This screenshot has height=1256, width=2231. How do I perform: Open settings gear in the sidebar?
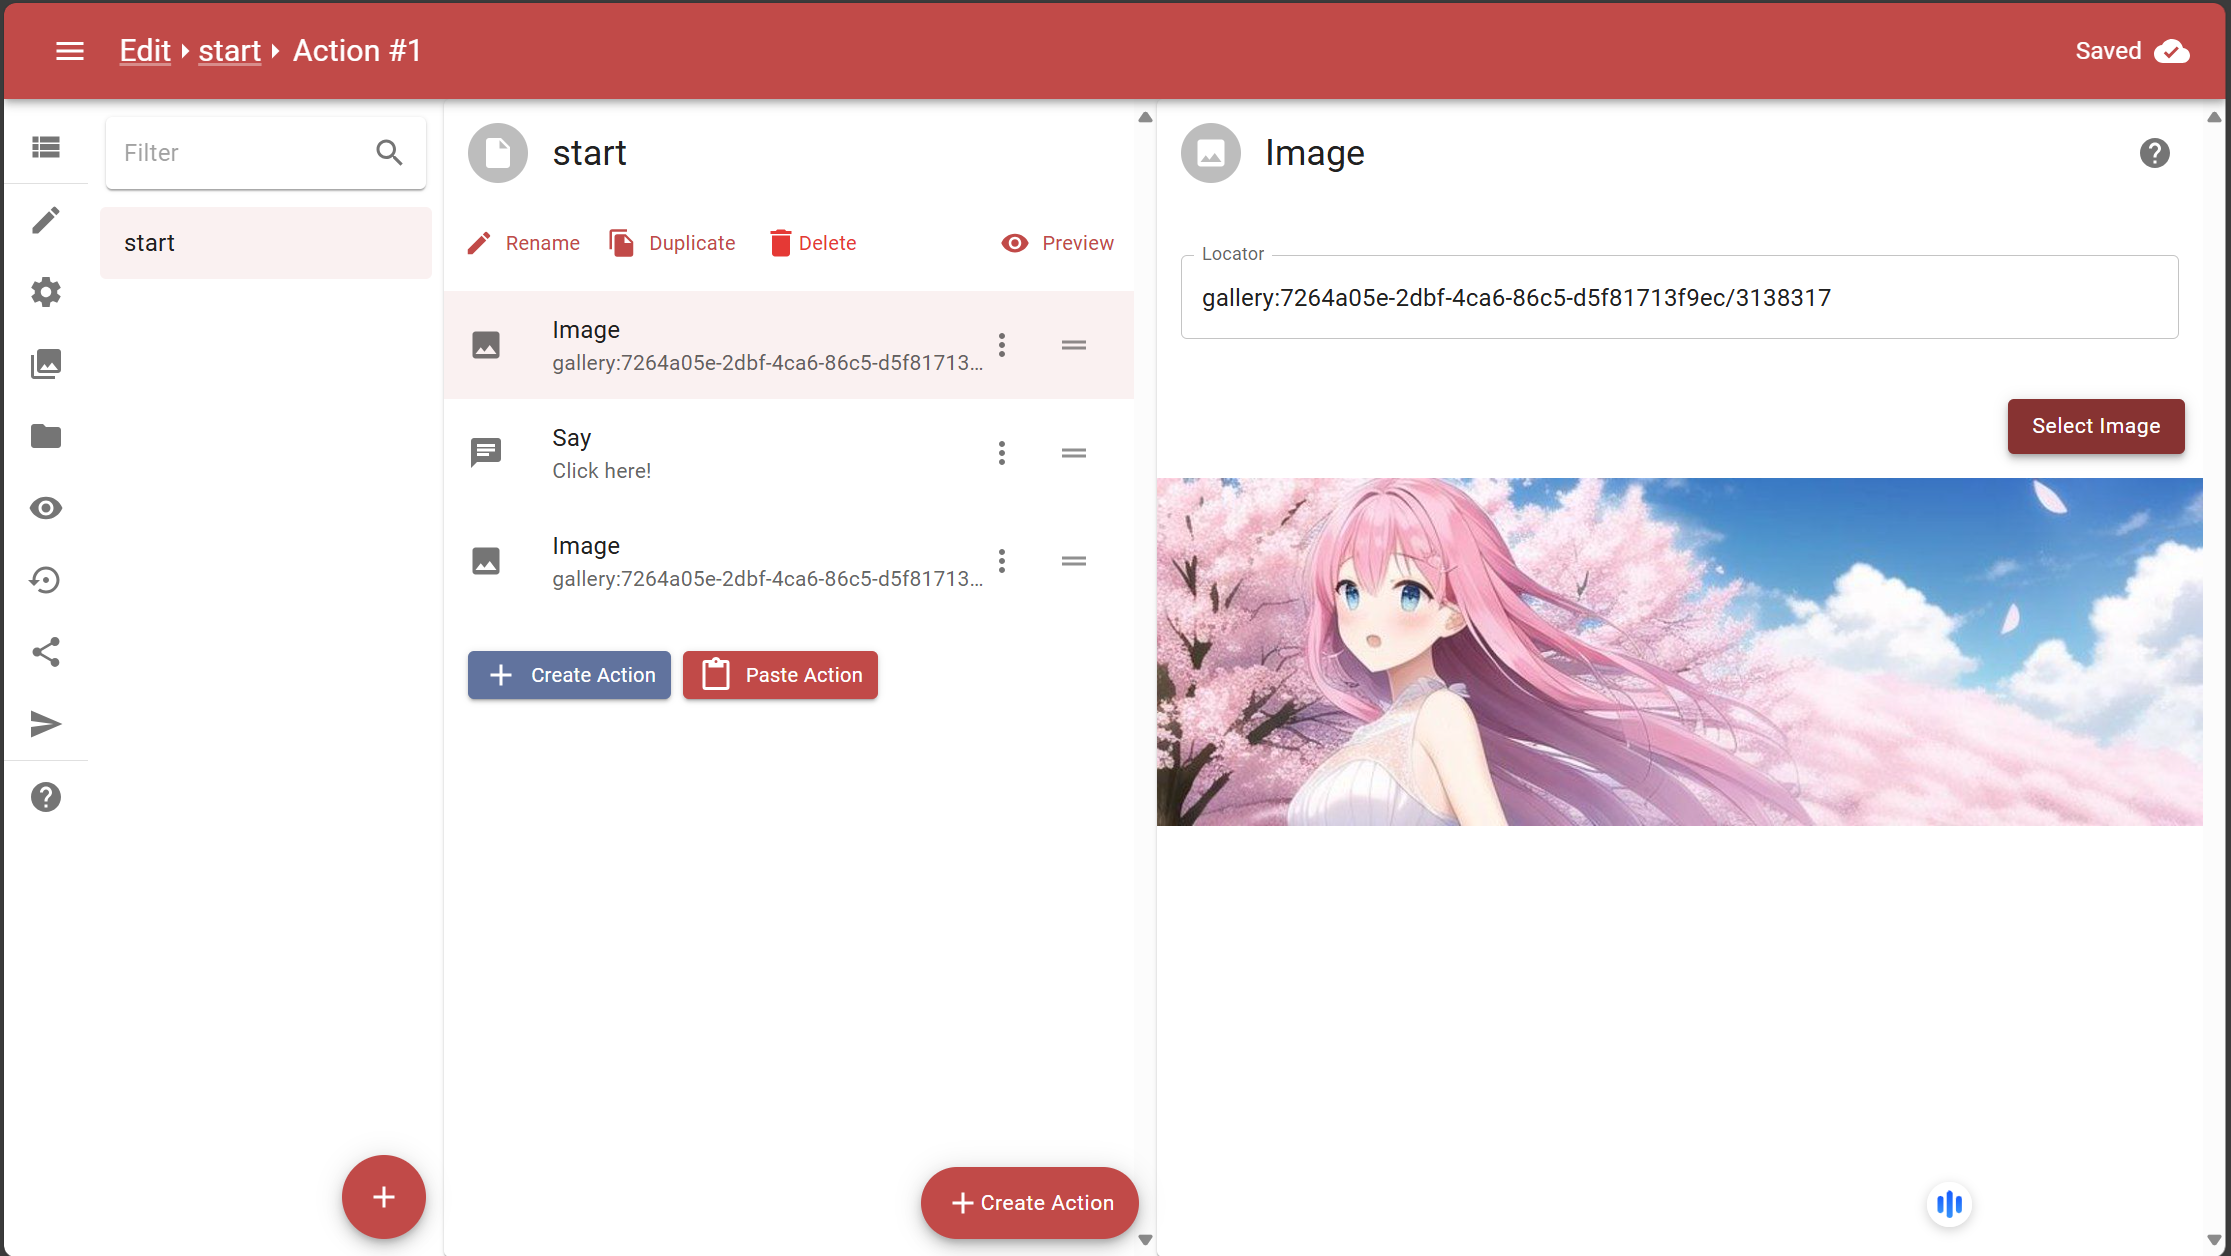(x=46, y=292)
